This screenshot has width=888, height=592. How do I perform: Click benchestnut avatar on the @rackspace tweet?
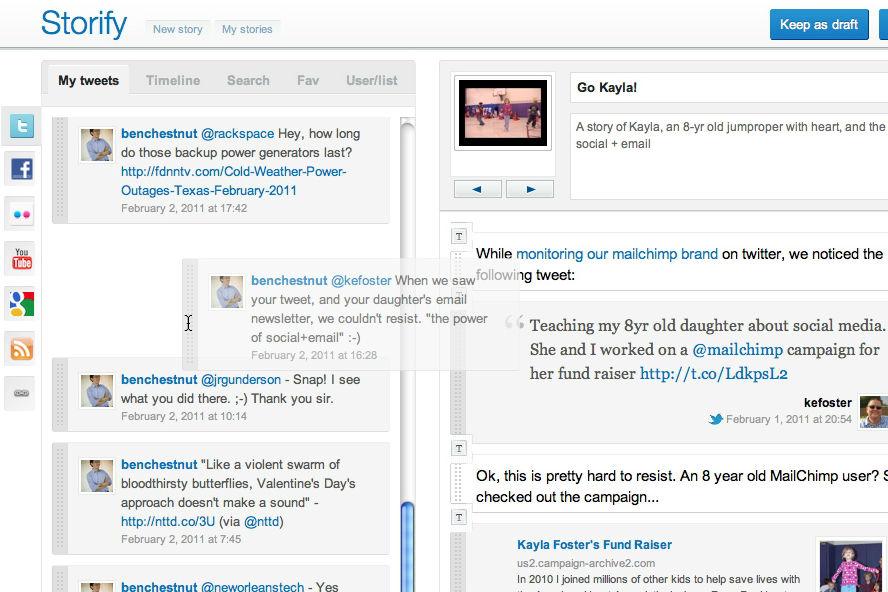pos(97,145)
